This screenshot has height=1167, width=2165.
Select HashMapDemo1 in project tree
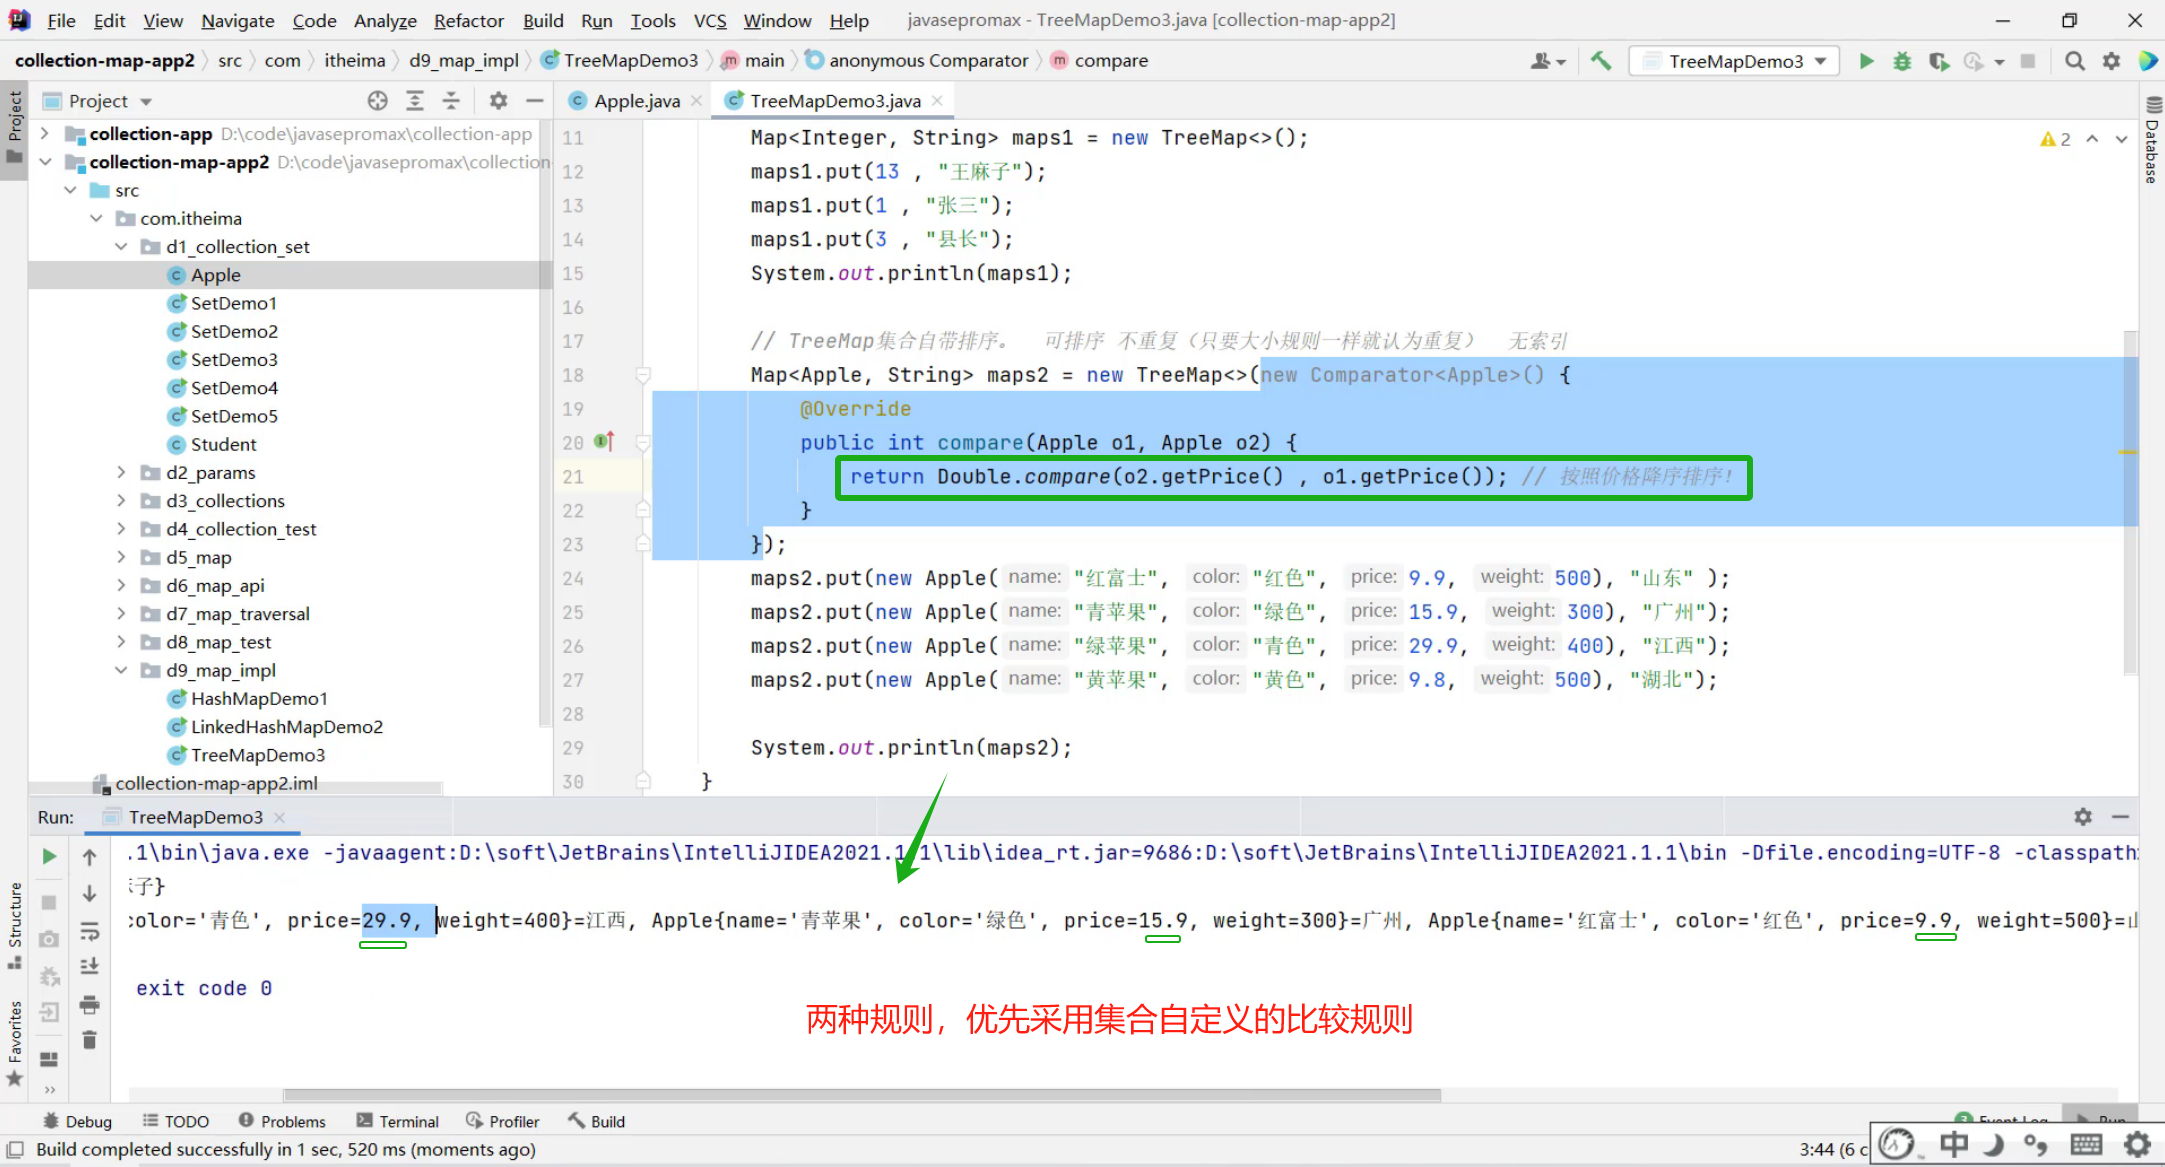pos(259,698)
